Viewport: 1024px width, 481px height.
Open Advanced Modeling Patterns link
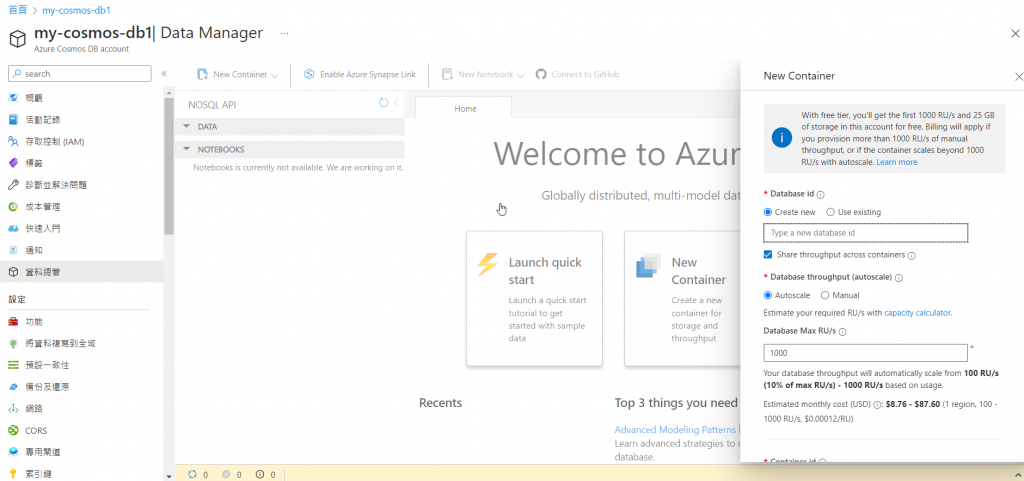coord(677,429)
